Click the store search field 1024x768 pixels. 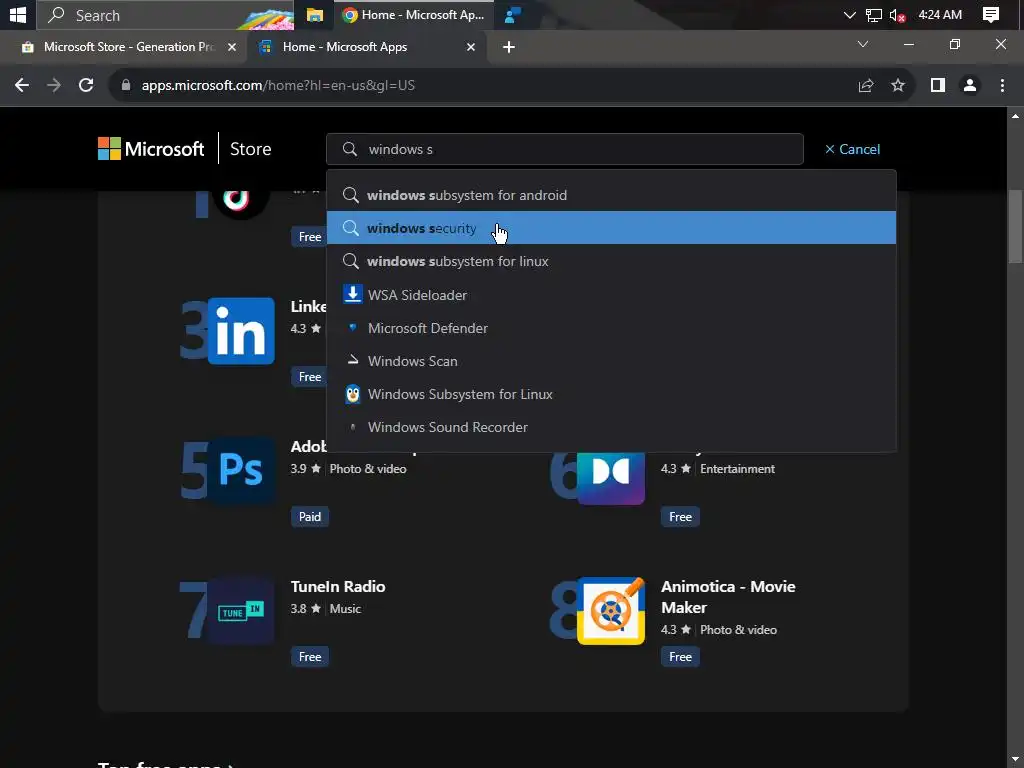pyautogui.click(x=564, y=149)
